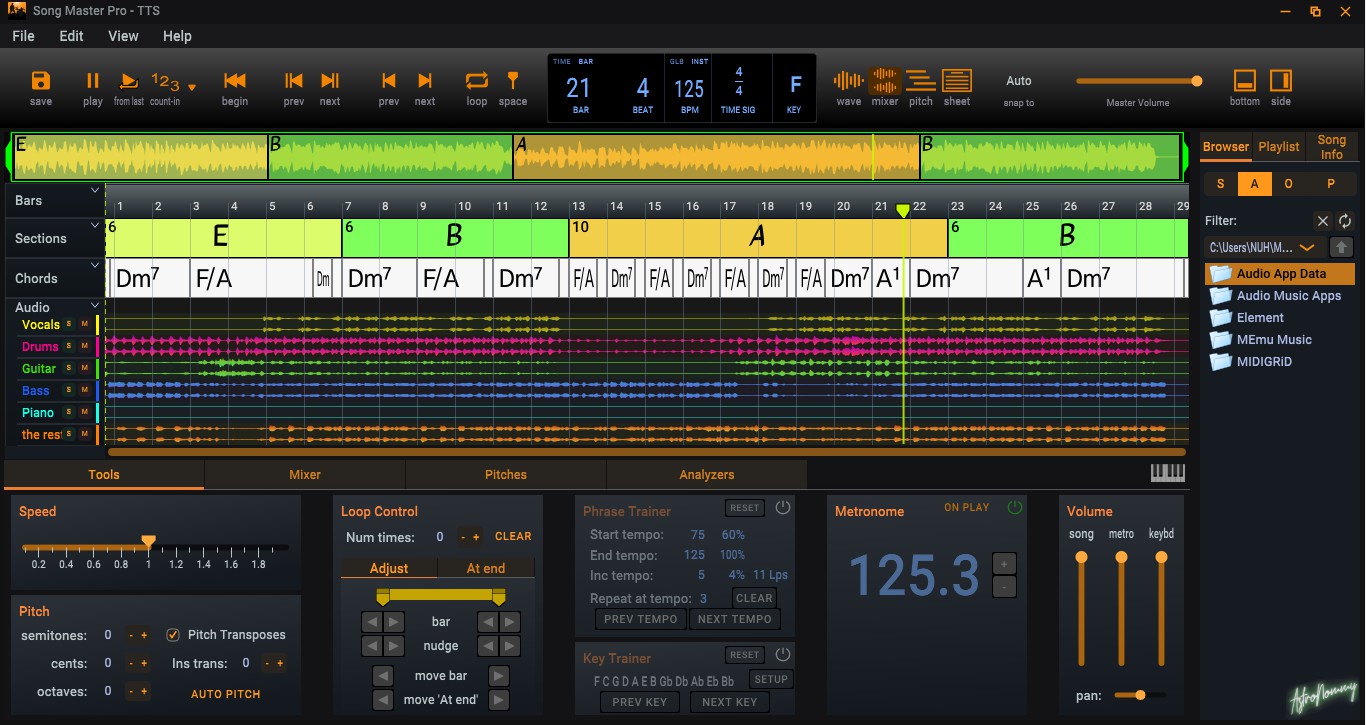Open the pitch view from toolbar
This screenshot has height=725, width=1366.
(921, 81)
